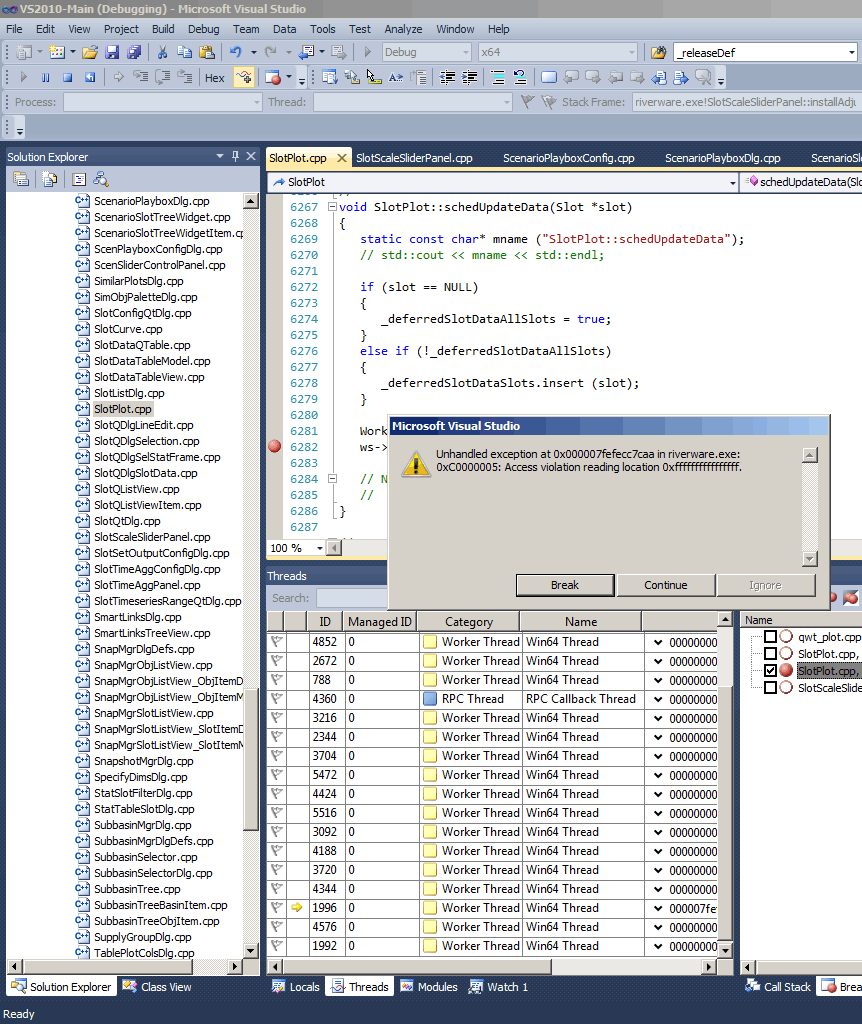Click Continue in the exception dialog
Image resolution: width=862 pixels, height=1024 pixels.
pyautogui.click(x=665, y=585)
